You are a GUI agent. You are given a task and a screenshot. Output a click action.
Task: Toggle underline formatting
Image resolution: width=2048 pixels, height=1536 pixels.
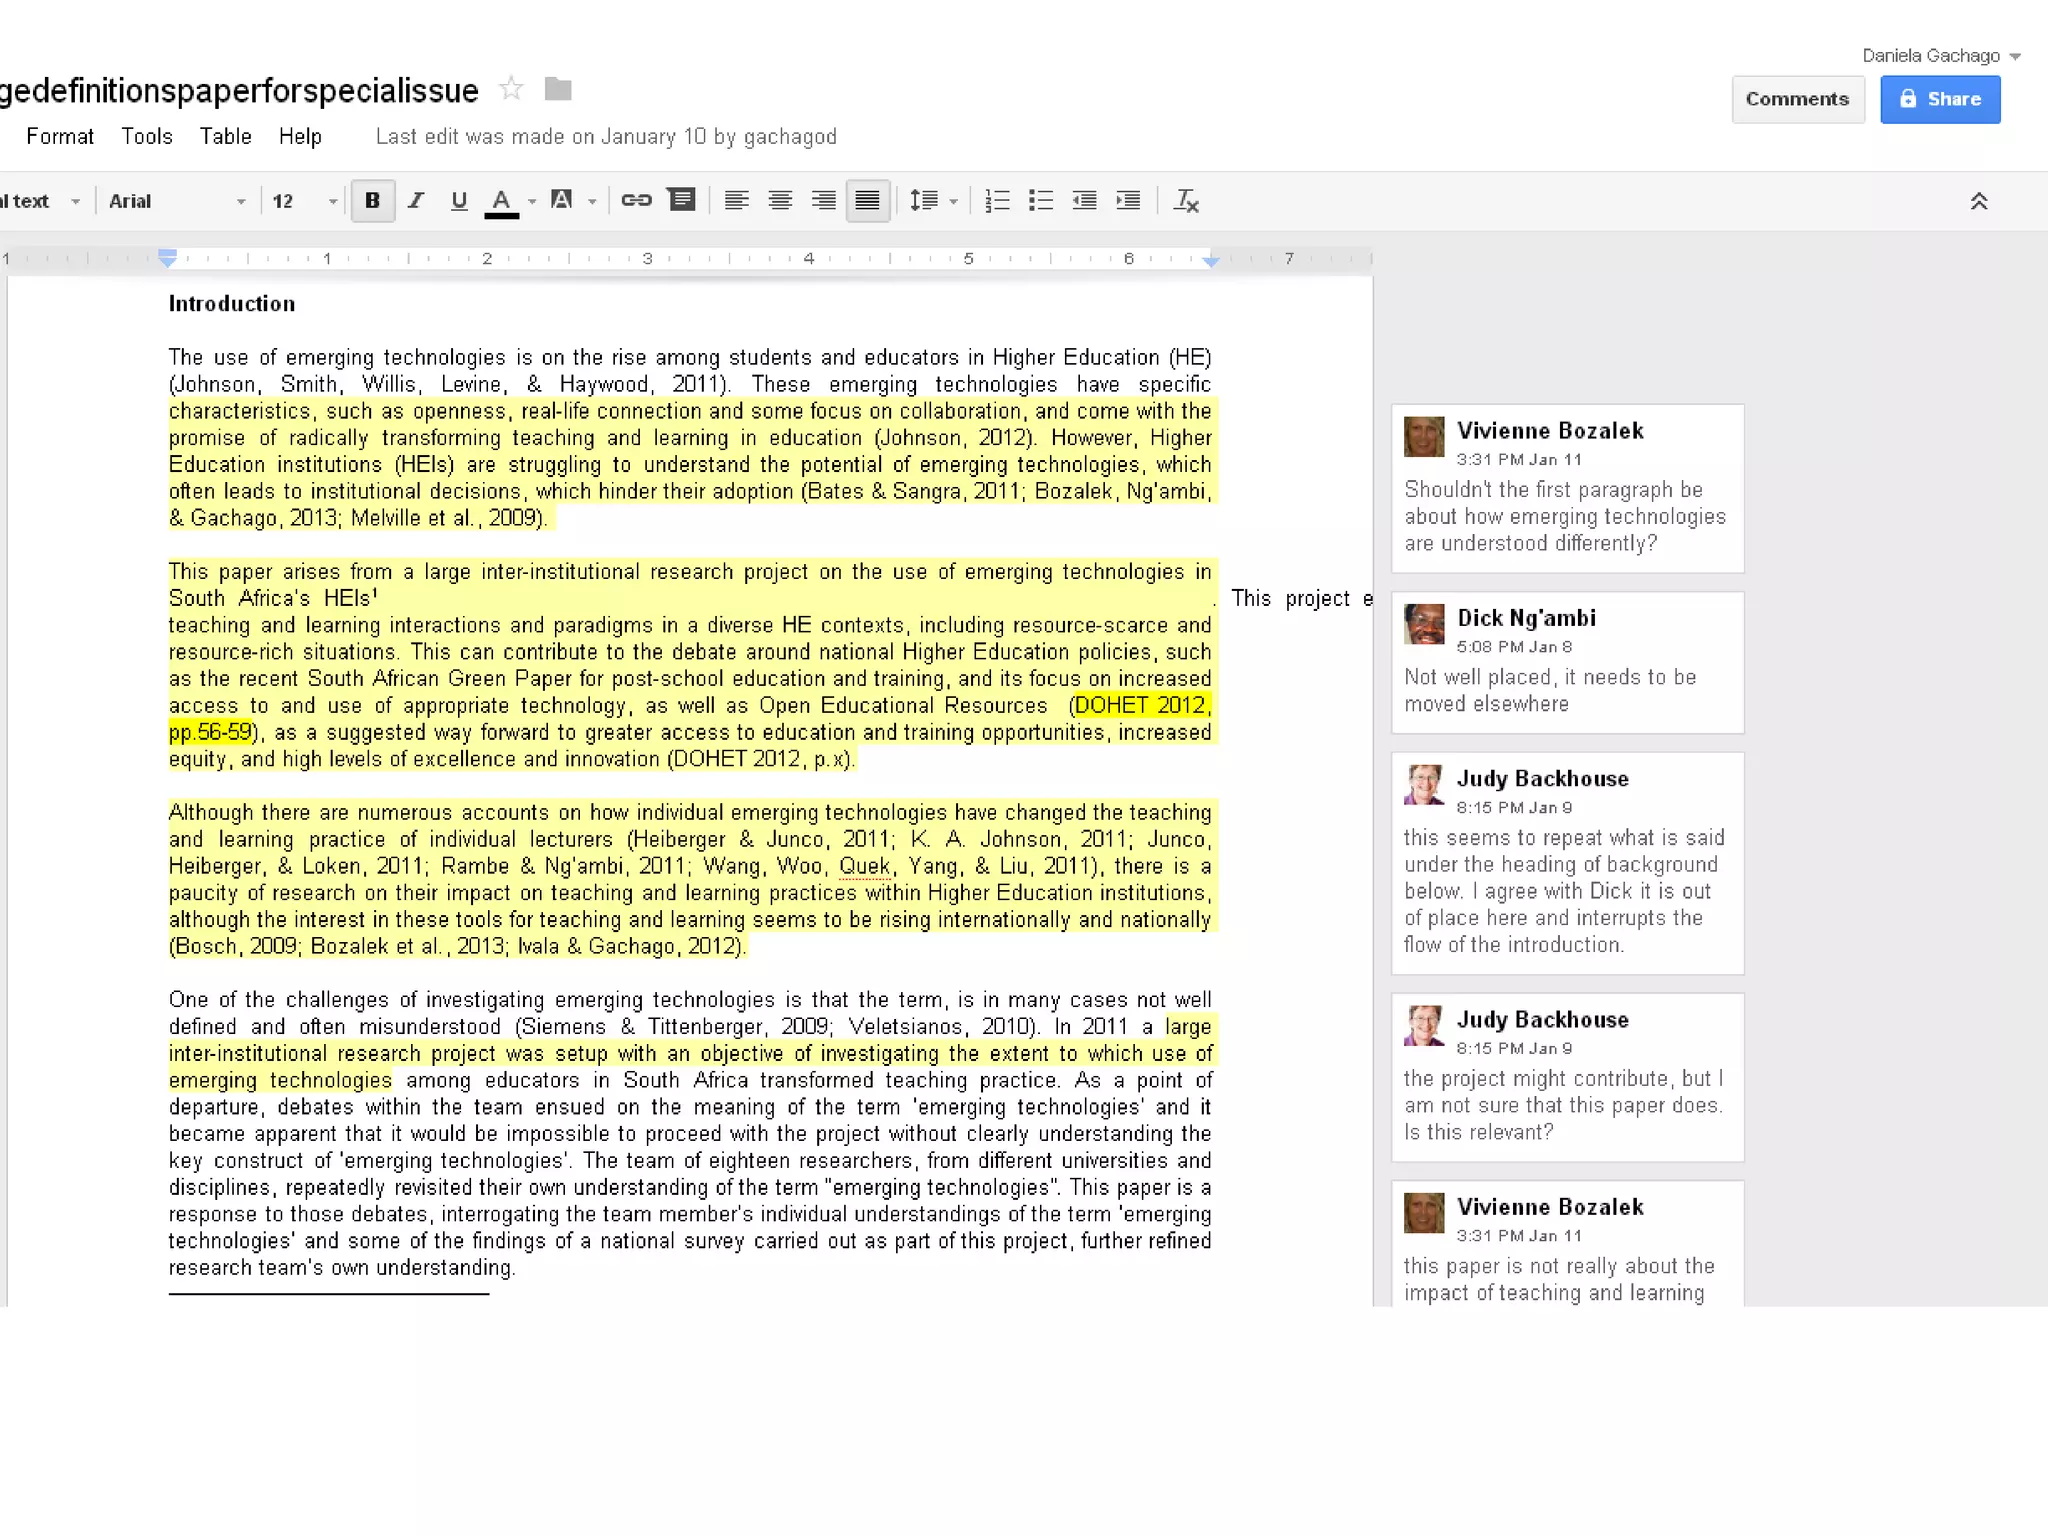[459, 201]
